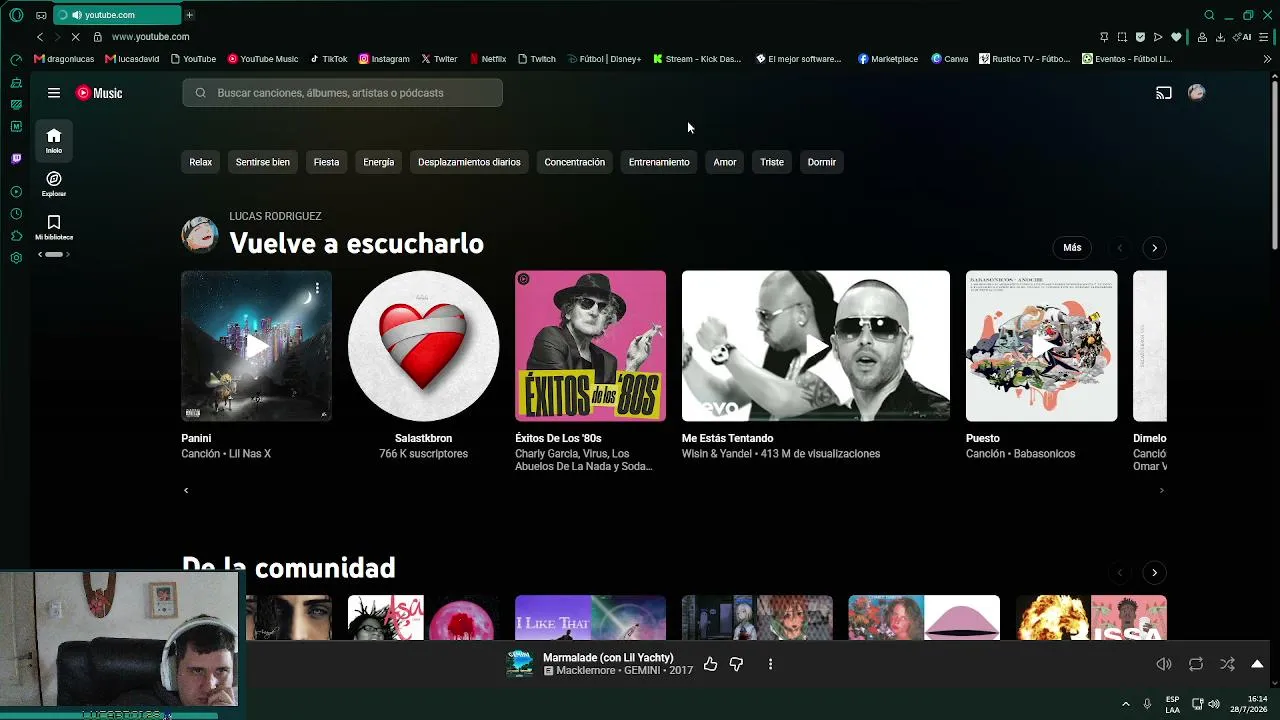This screenshot has height=720, width=1280.
Task: Open the Éxitos De Los '80s playlist cover
Action: pos(590,346)
